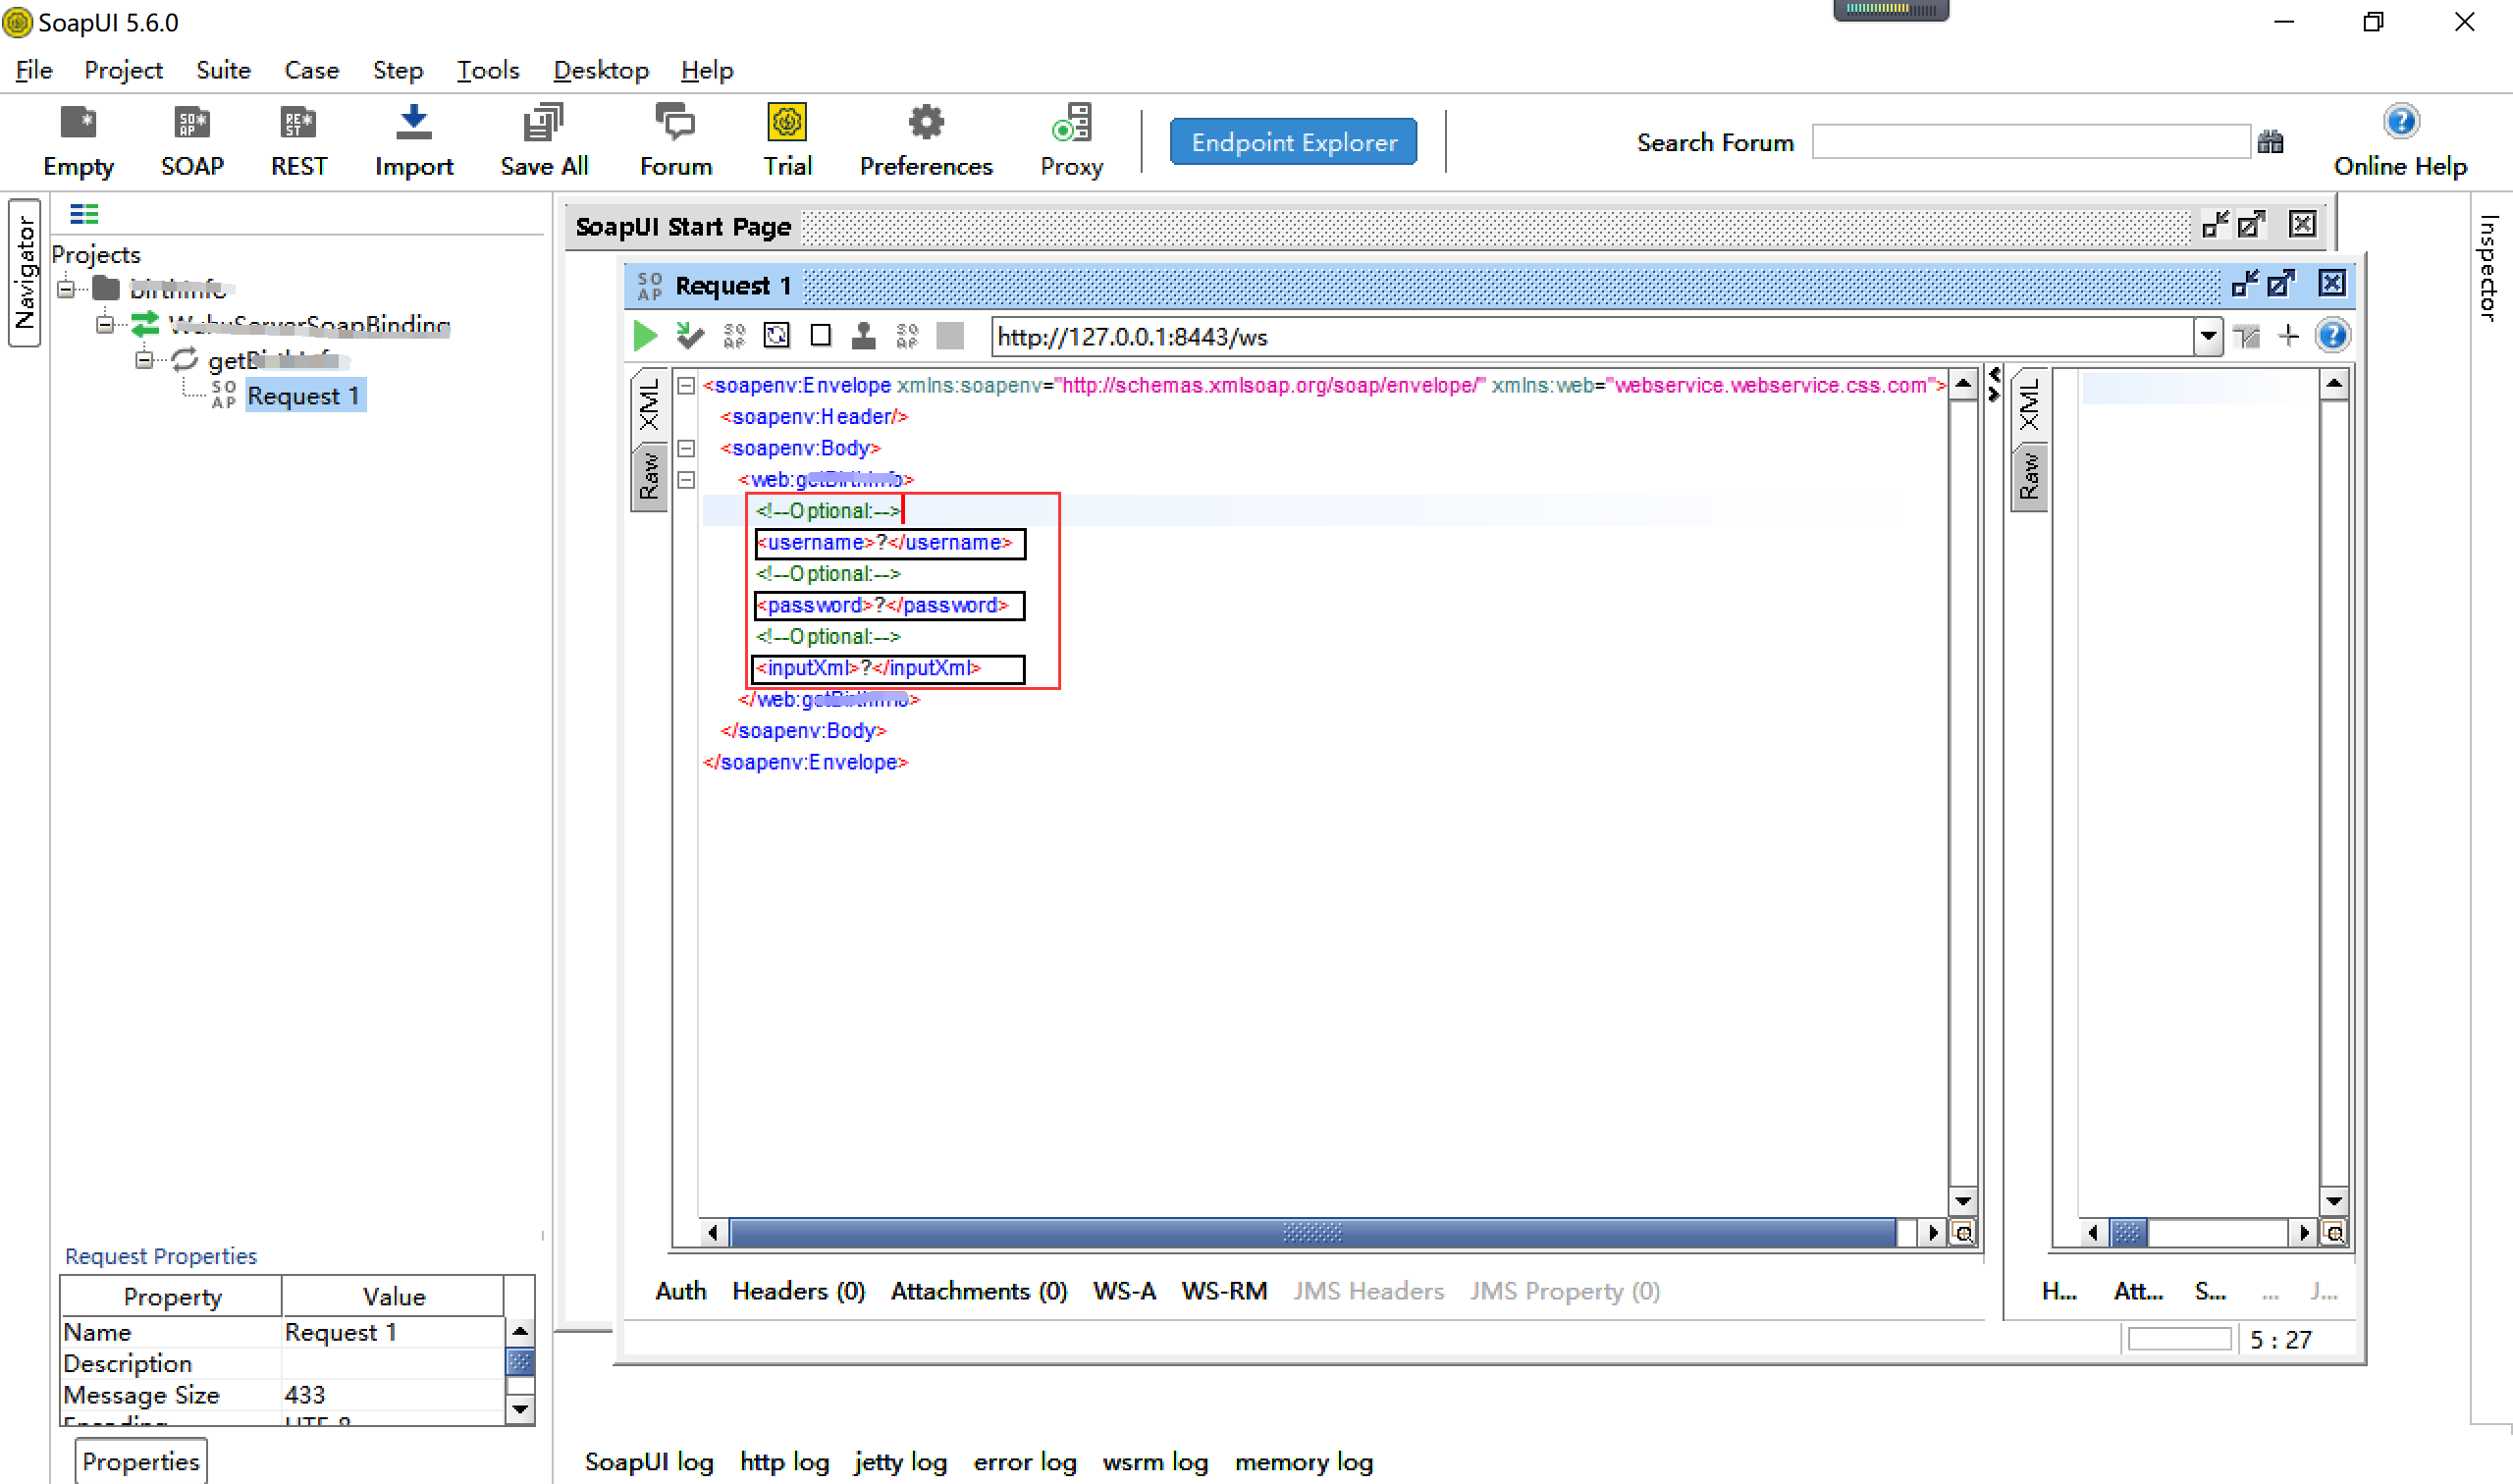Open the Tools menu
This screenshot has width=2513, height=1484.
click(x=488, y=70)
